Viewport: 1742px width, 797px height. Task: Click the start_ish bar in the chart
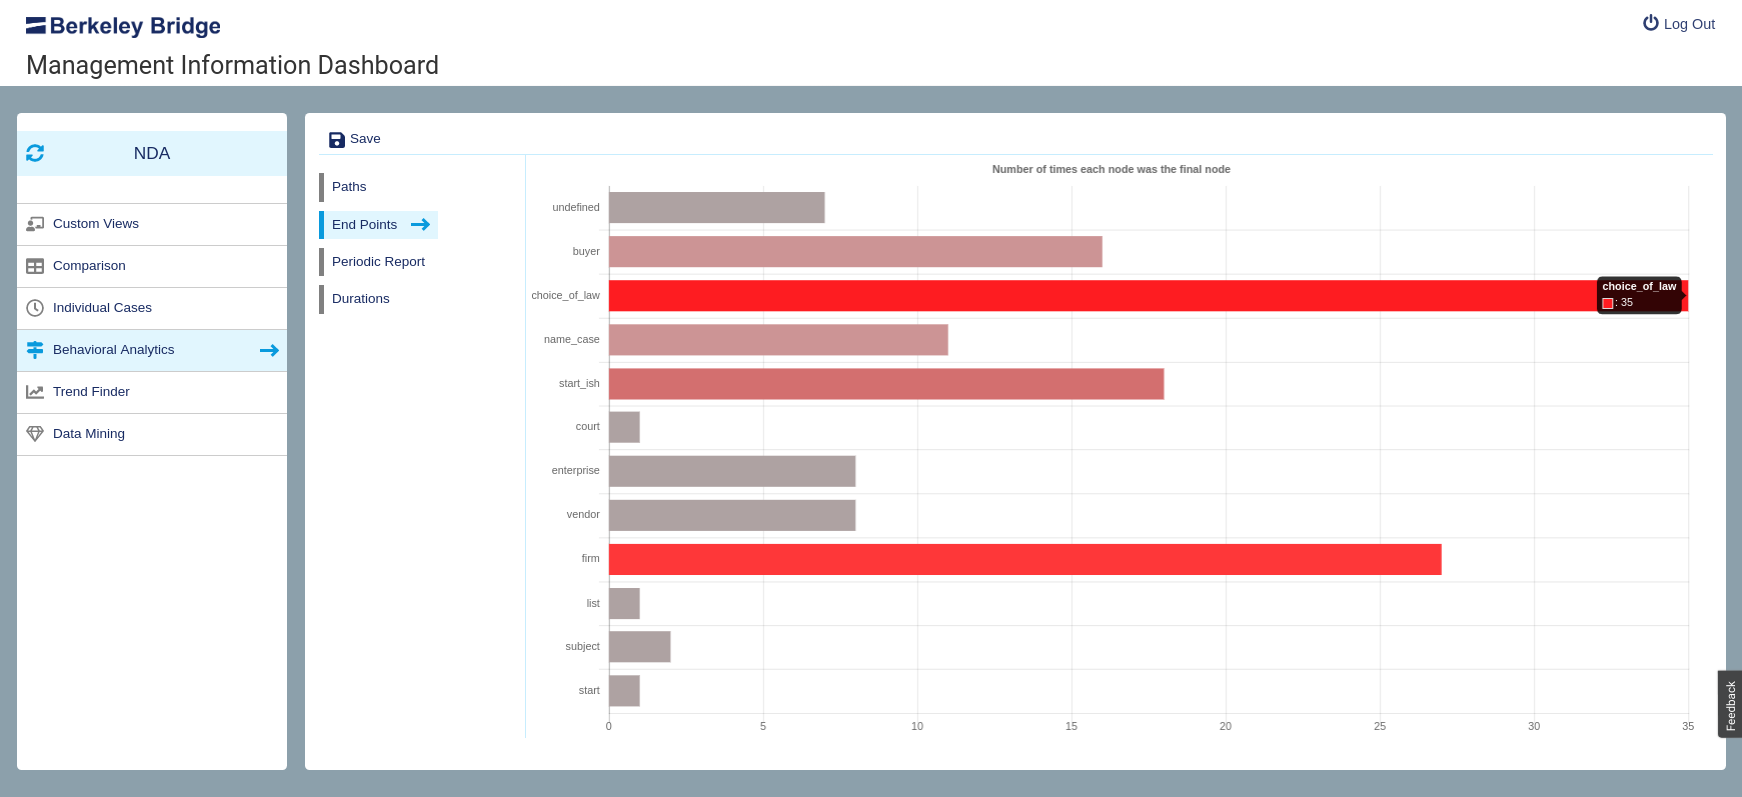[886, 384]
